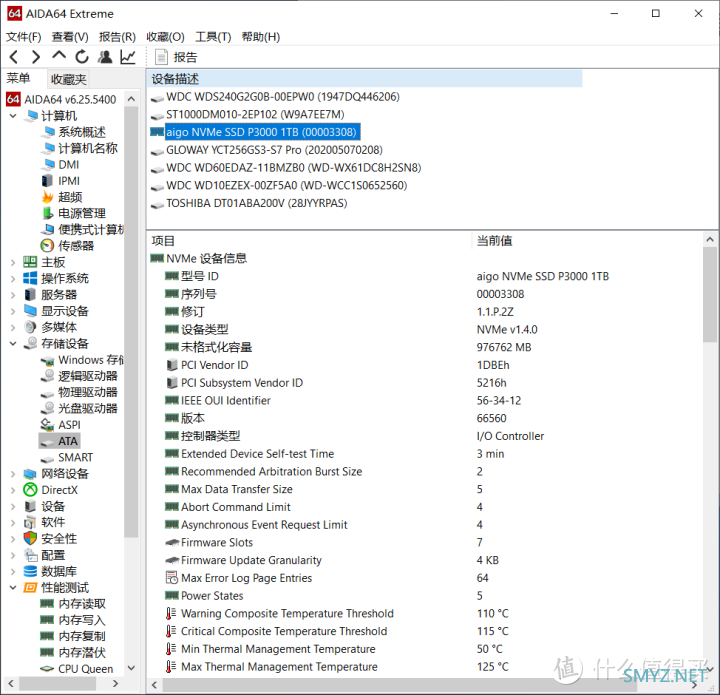Click the 报告 report button

[176, 57]
